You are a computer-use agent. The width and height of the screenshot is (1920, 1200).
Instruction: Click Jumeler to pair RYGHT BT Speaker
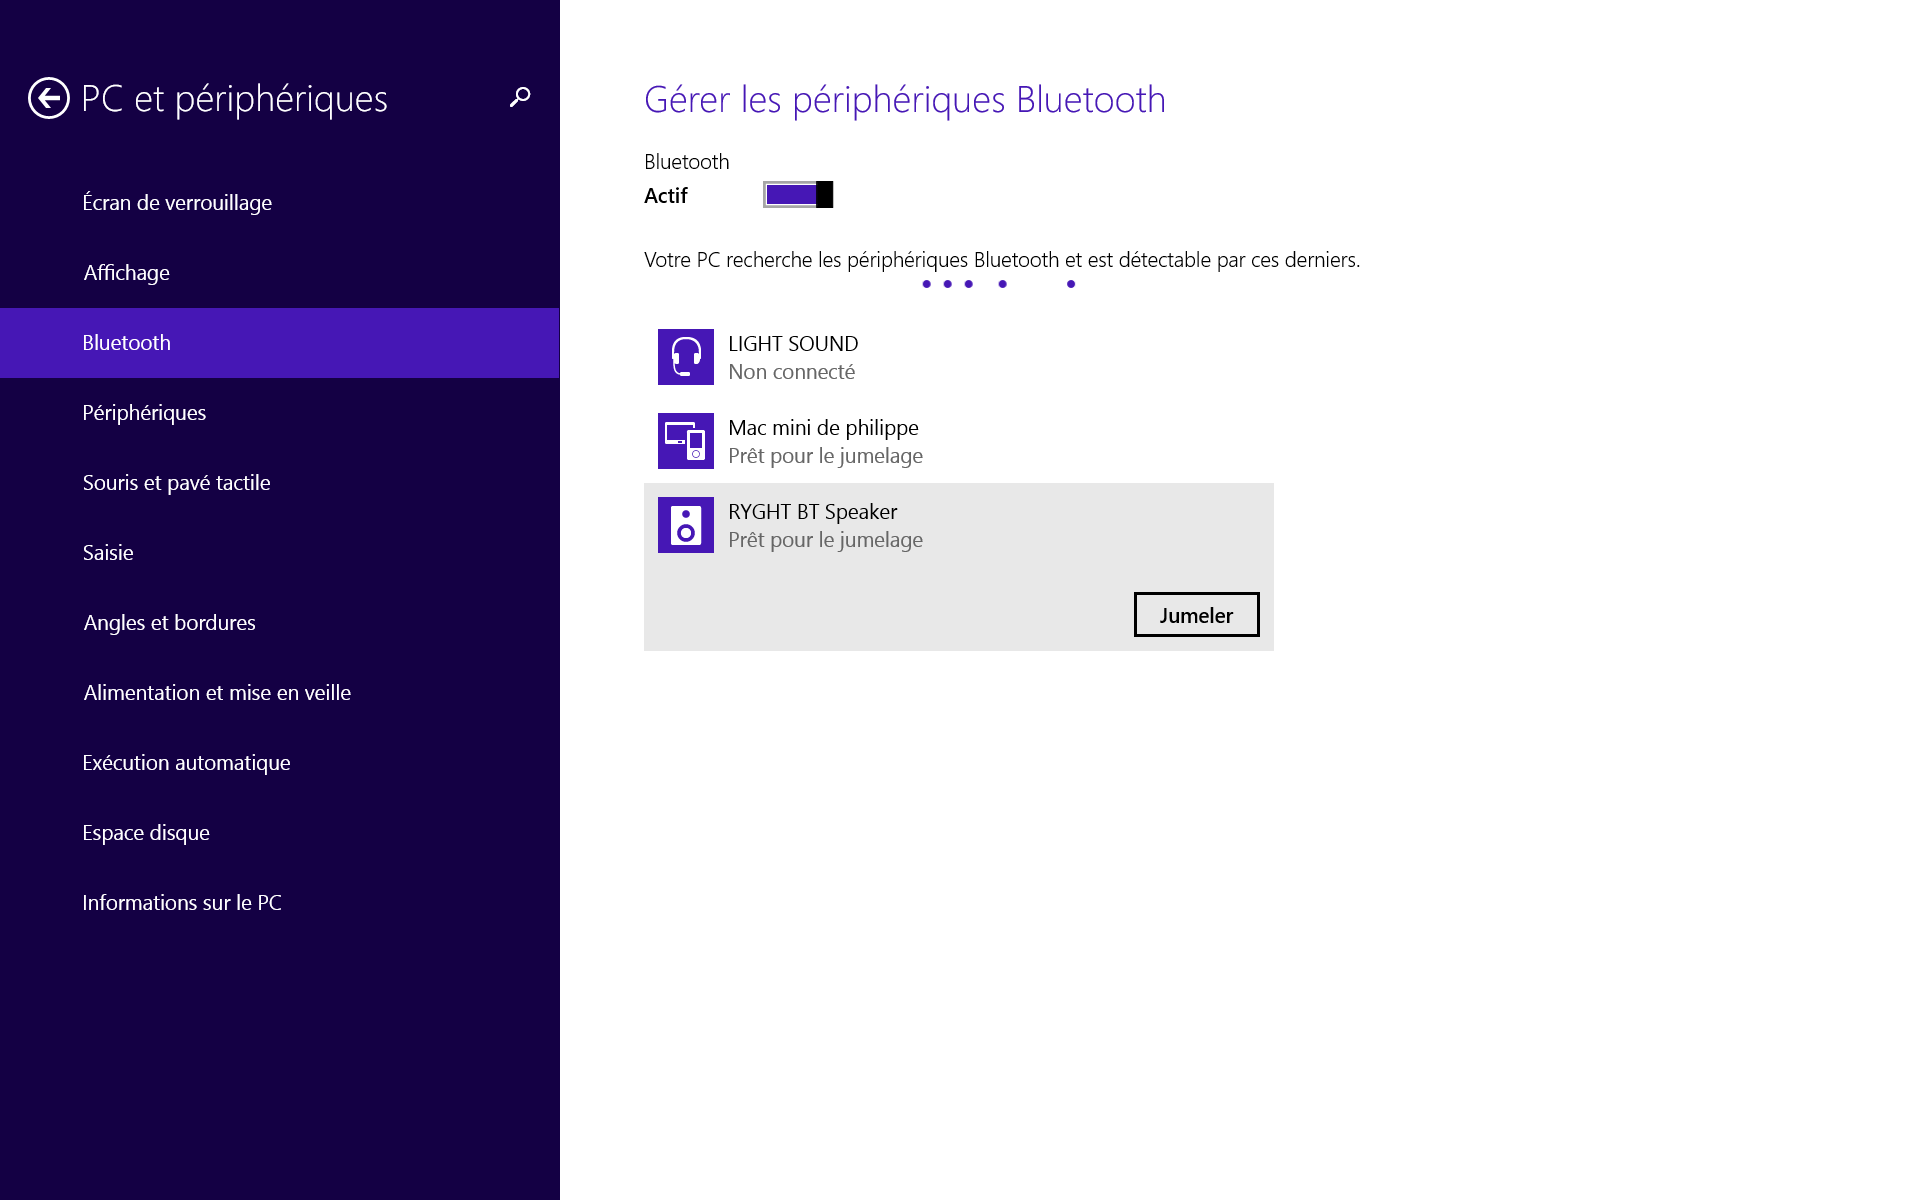[x=1196, y=615]
